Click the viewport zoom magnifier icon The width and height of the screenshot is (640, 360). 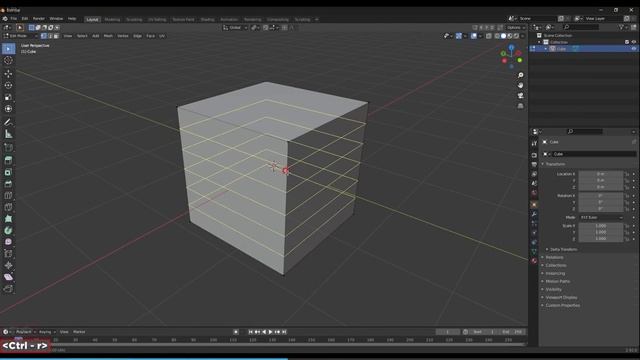click(x=520, y=76)
